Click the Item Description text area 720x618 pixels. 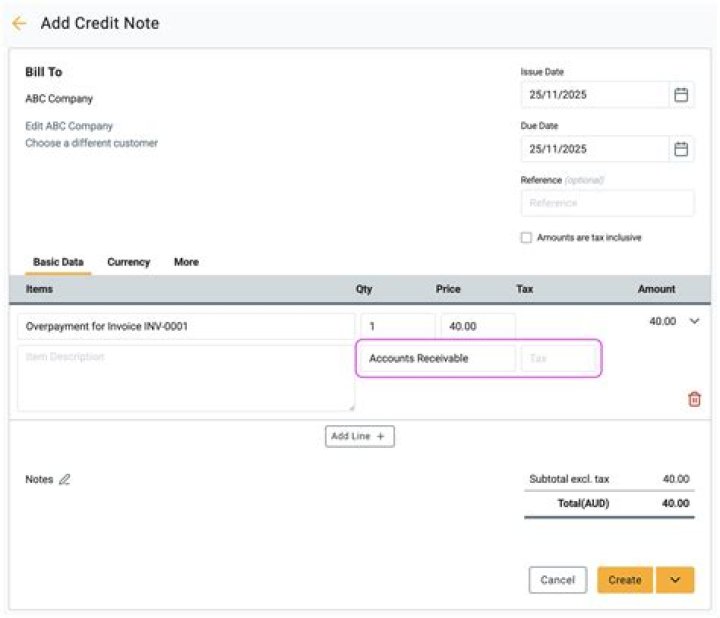(185, 378)
